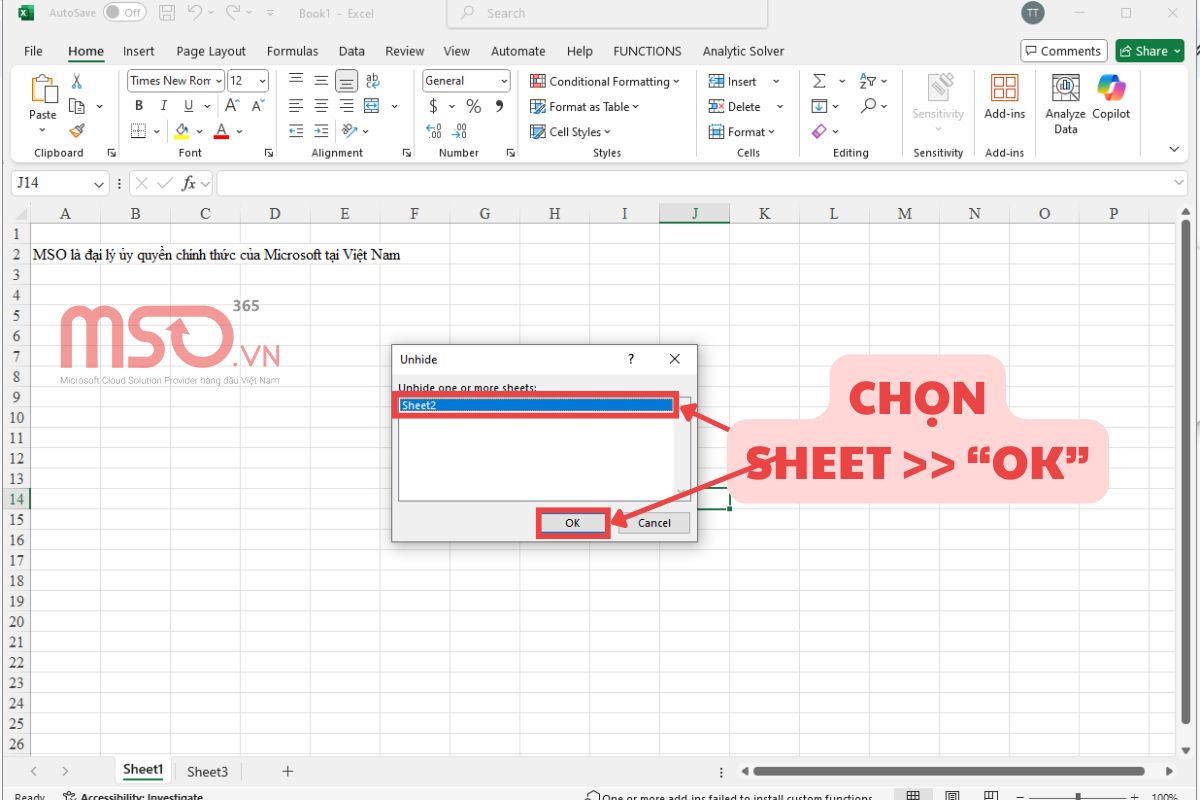Toggle the AutoSave switch

tap(124, 13)
